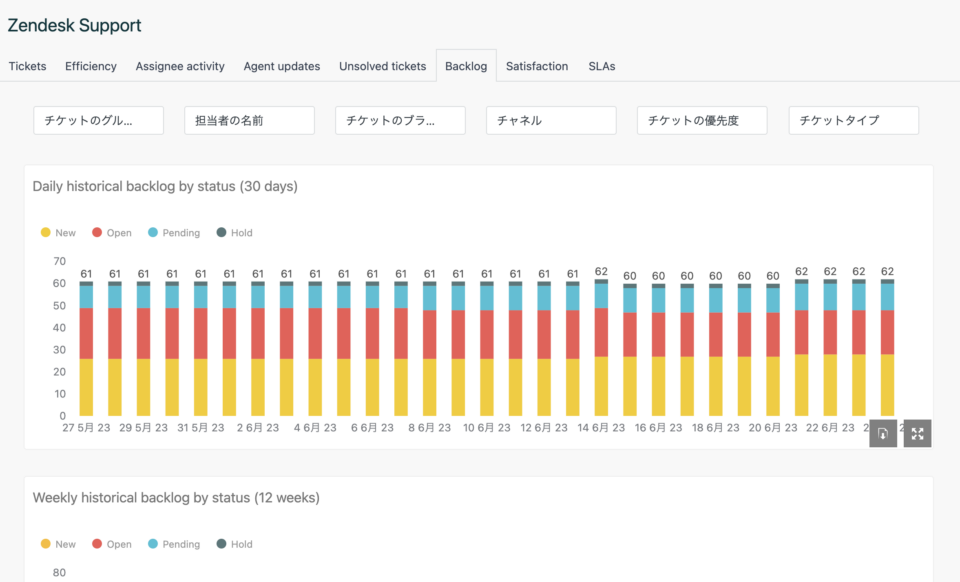This screenshot has height=582, width=960.
Task: Switch to the Tickets tab
Action: coord(27,66)
